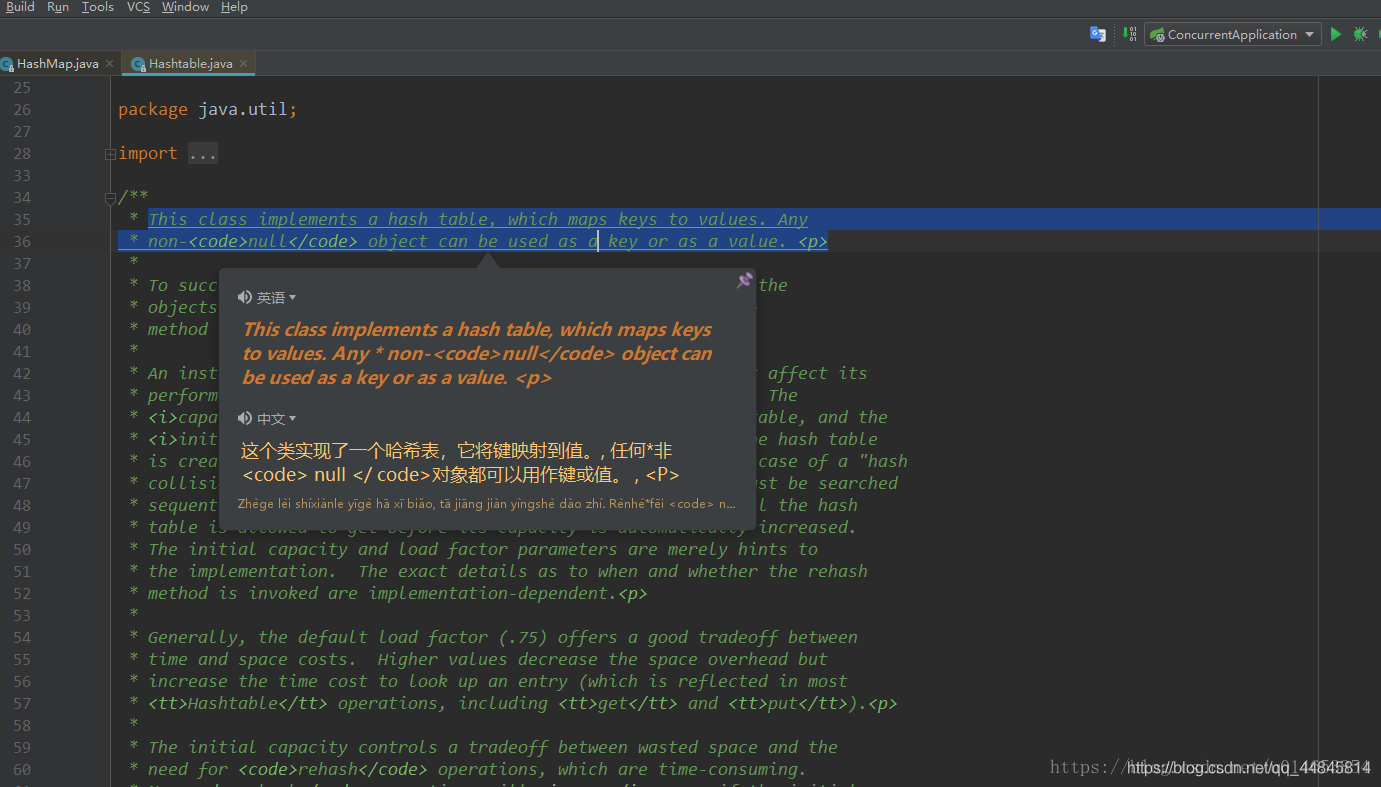The width and height of the screenshot is (1381, 787).
Task: Expand the folded import block at line 28
Action: [110, 154]
